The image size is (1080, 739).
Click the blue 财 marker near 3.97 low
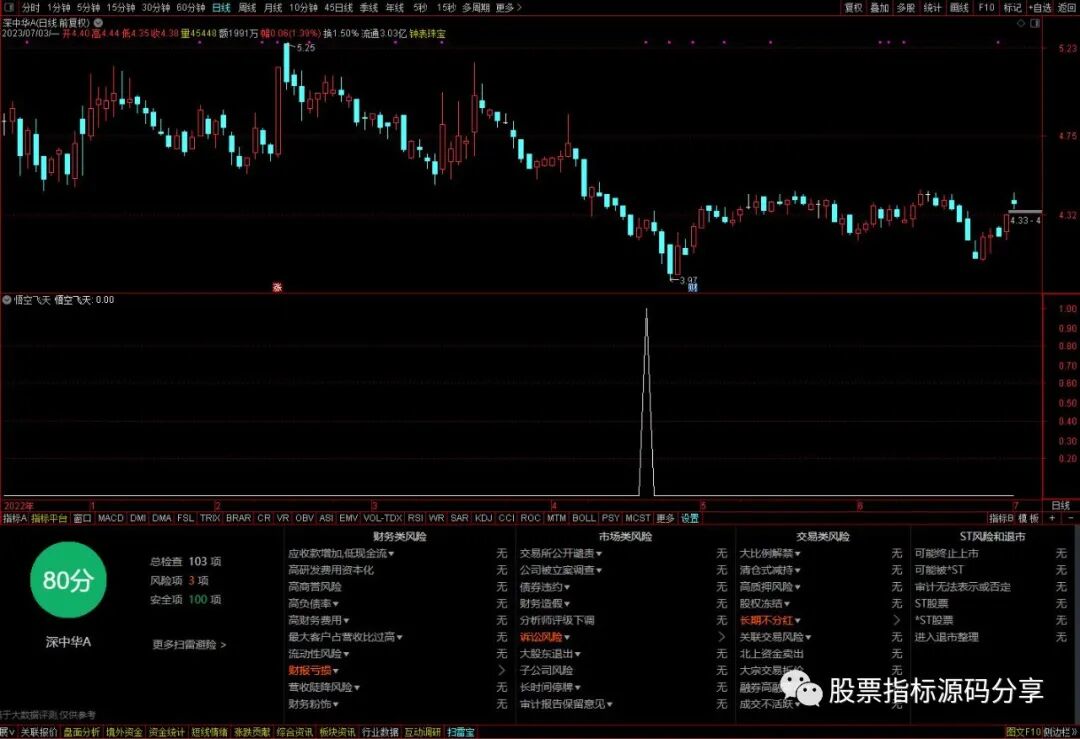click(693, 287)
